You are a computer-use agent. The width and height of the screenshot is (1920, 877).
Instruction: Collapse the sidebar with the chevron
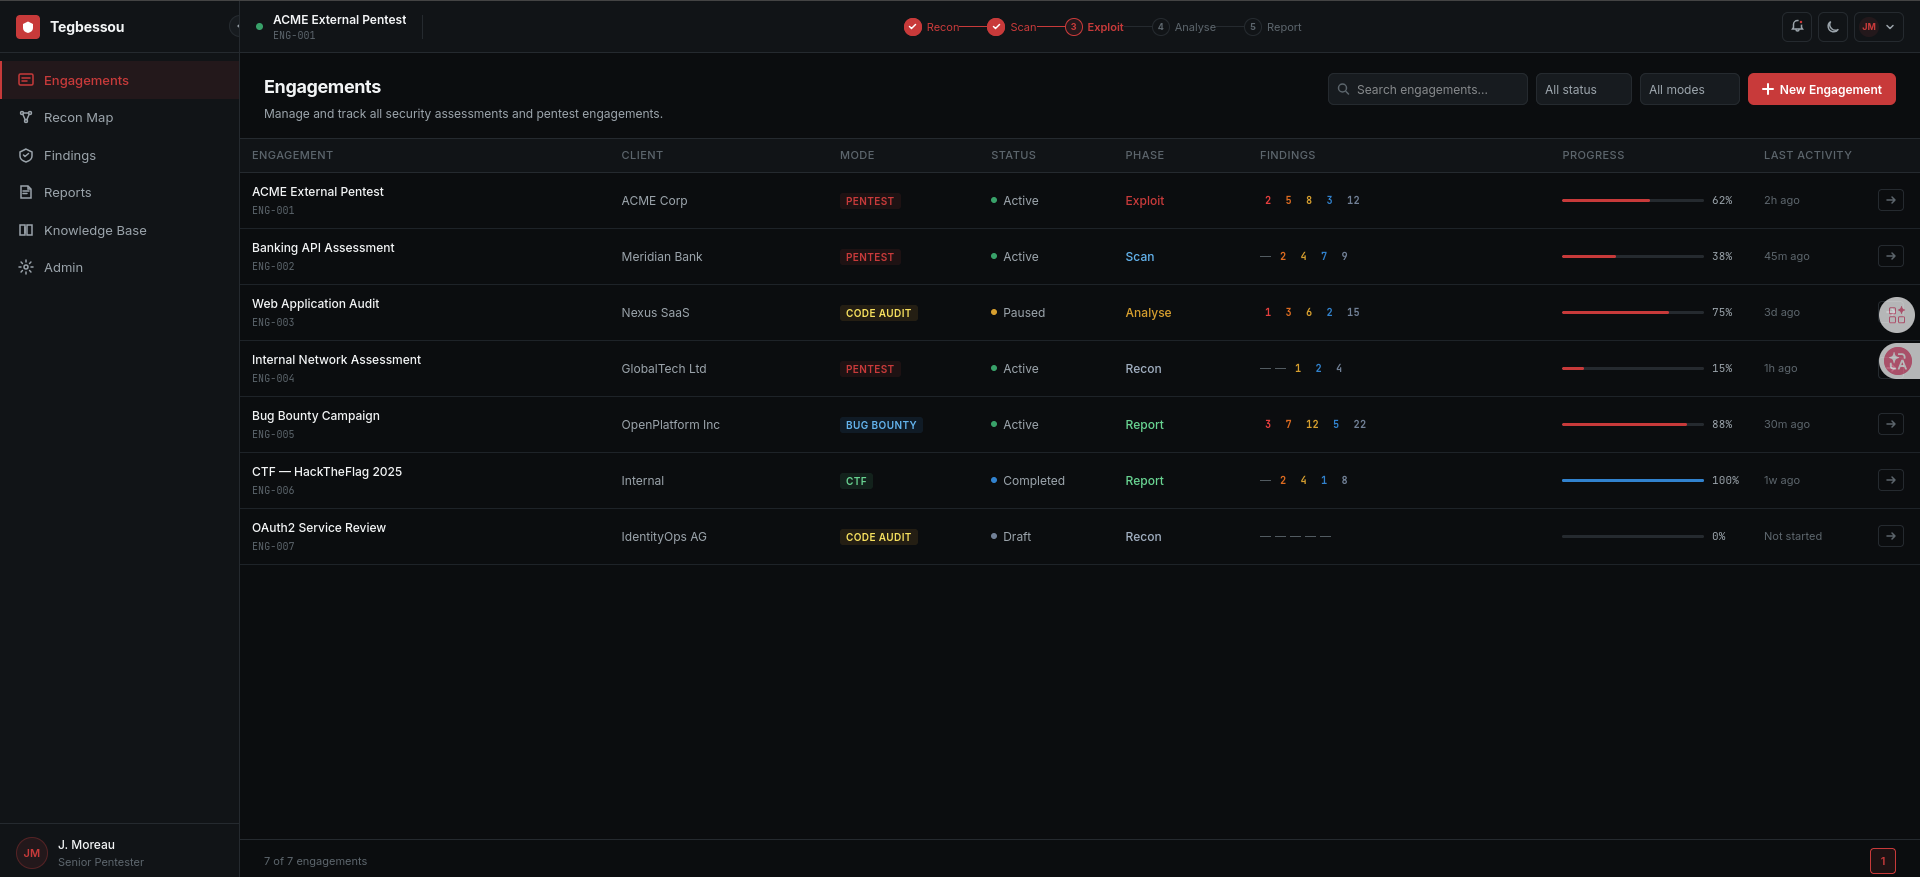[236, 27]
